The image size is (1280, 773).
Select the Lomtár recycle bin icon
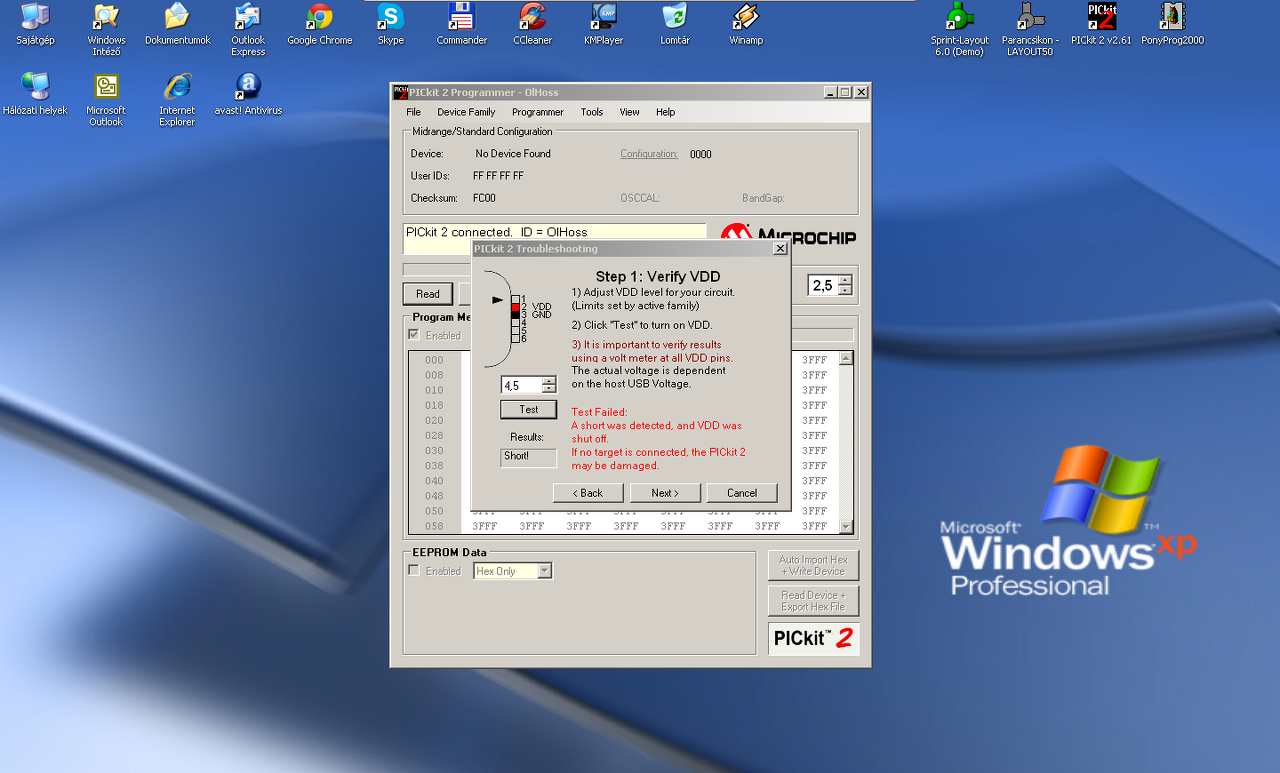[675, 24]
